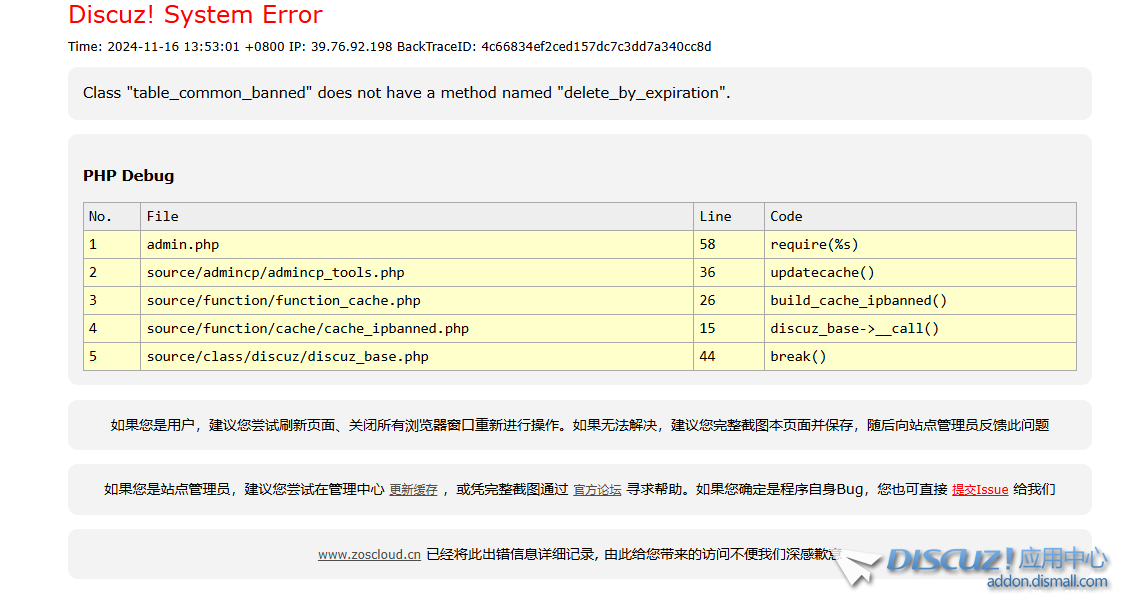This screenshot has width=1126, height=607.
Task: Click the "No." column header
Action: click(x=100, y=216)
